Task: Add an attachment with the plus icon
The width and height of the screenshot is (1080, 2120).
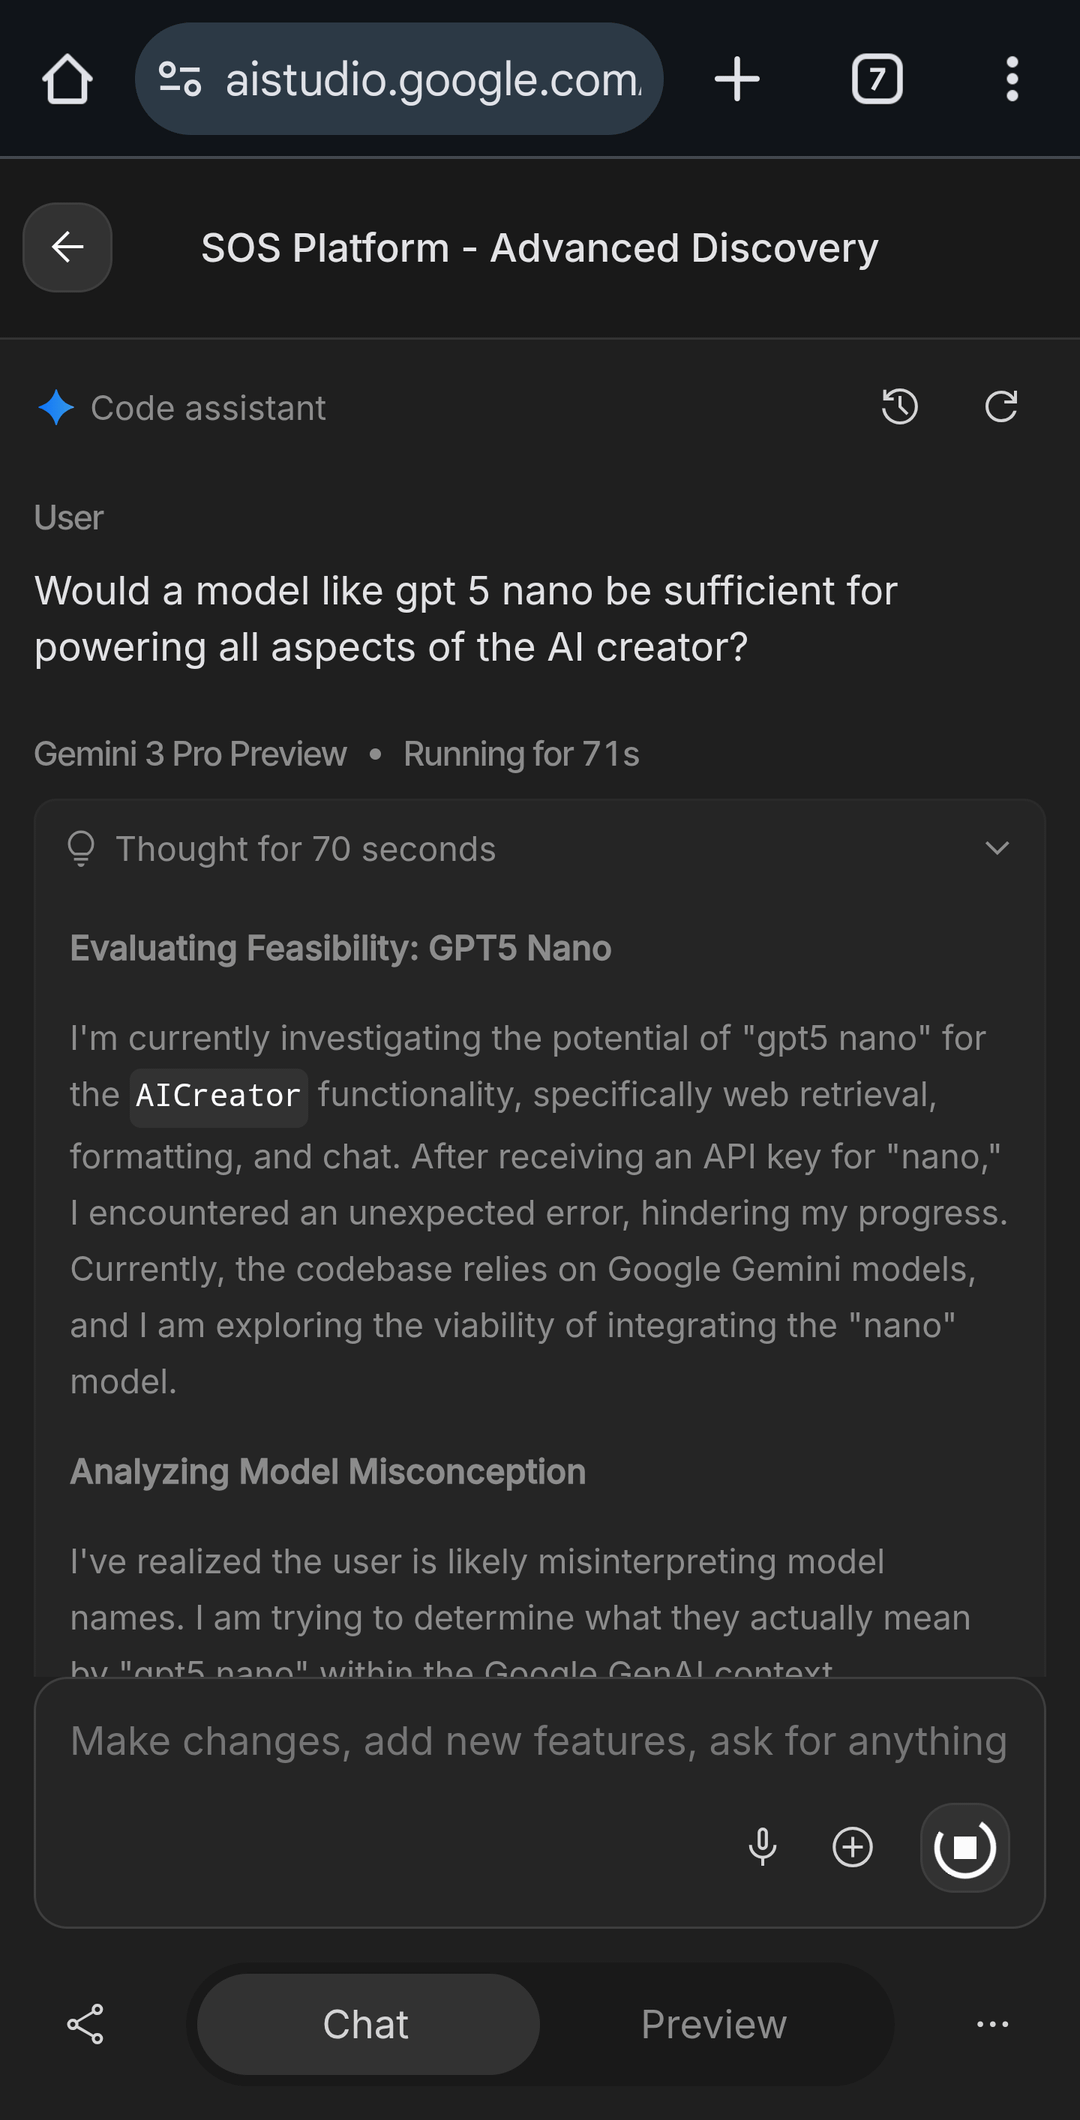Action: pos(853,1847)
